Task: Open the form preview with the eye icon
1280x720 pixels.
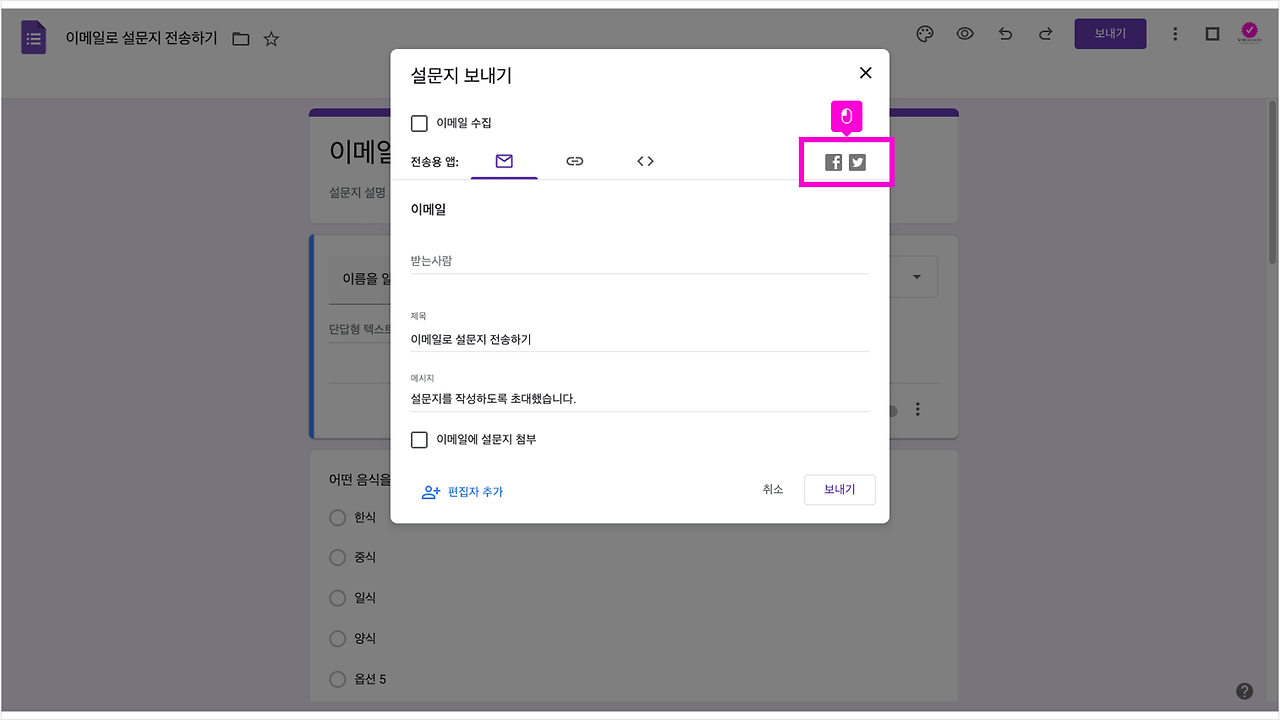Action: point(964,33)
